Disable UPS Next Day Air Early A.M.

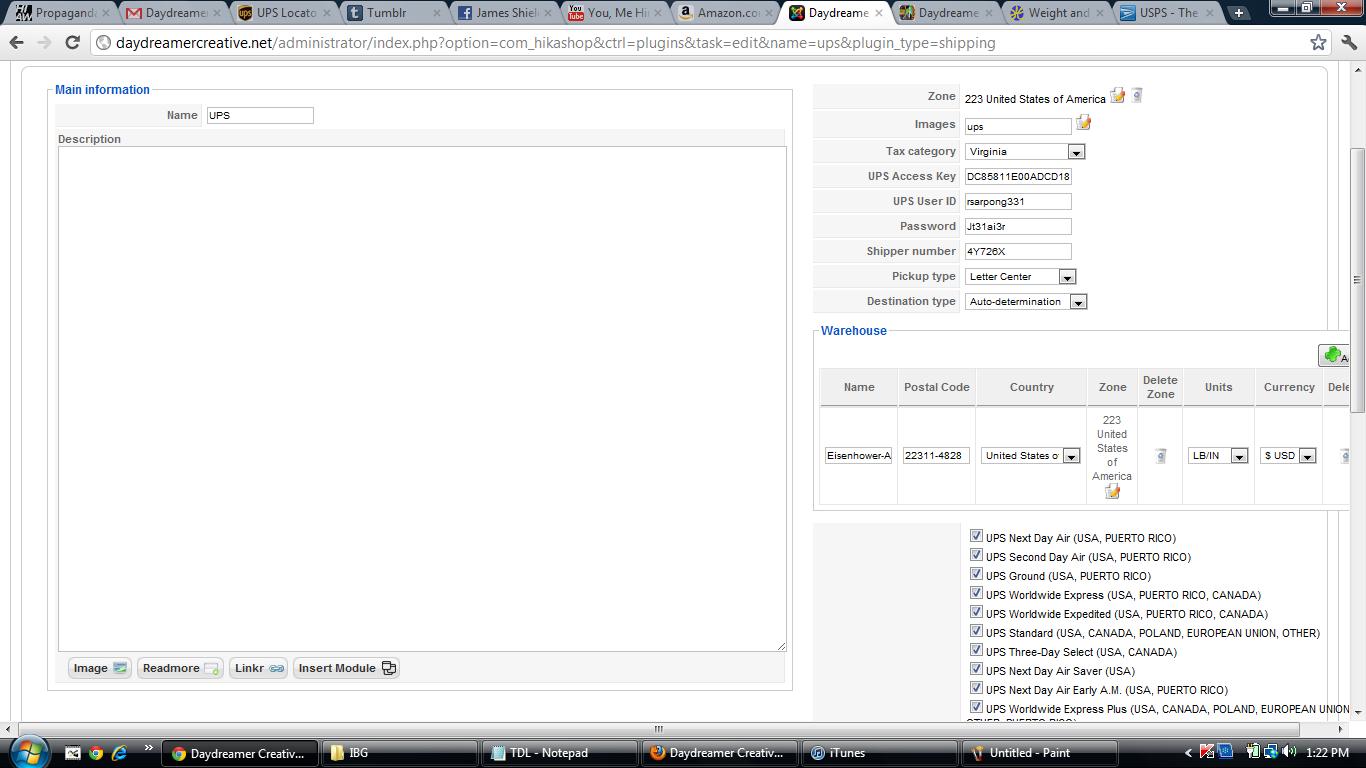pyautogui.click(x=976, y=688)
